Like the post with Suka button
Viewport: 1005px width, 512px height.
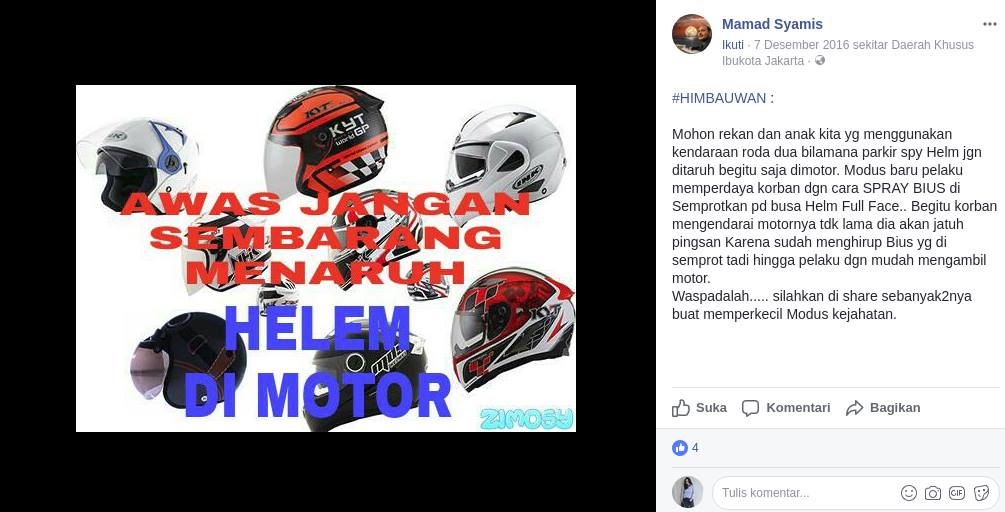click(x=699, y=408)
